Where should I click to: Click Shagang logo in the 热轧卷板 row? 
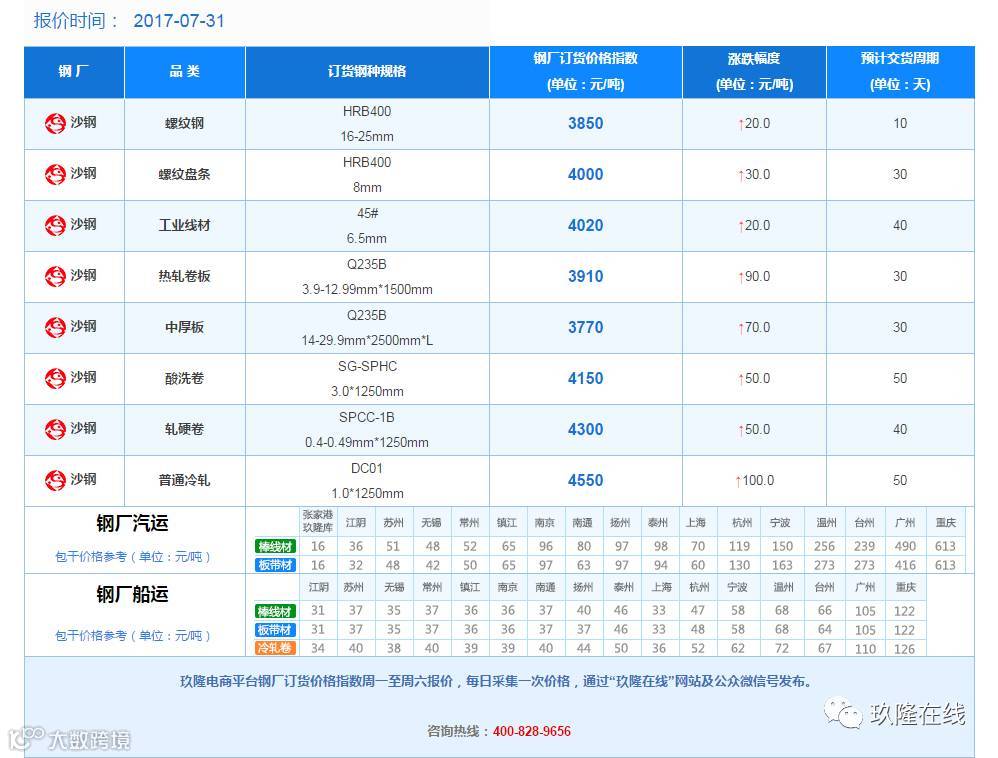pyautogui.click(x=55, y=276)
